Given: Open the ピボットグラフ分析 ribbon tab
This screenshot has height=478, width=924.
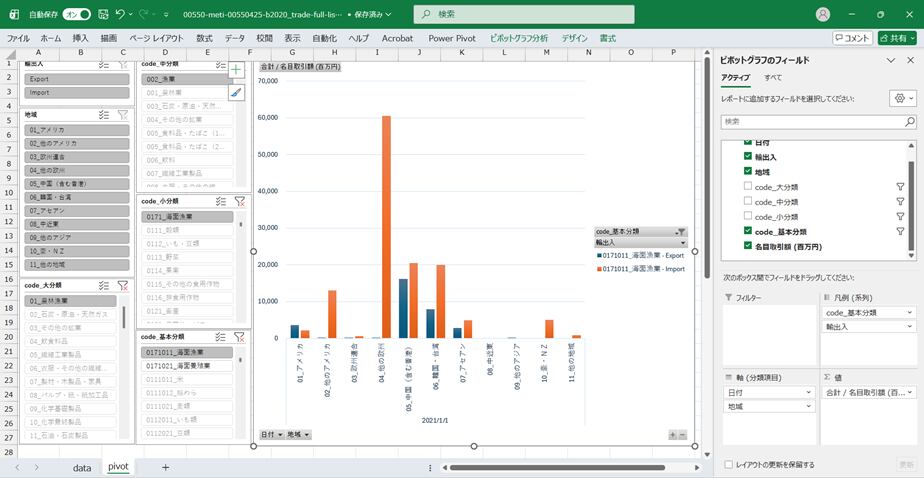Looking at the screenshot, I should 519,38.
